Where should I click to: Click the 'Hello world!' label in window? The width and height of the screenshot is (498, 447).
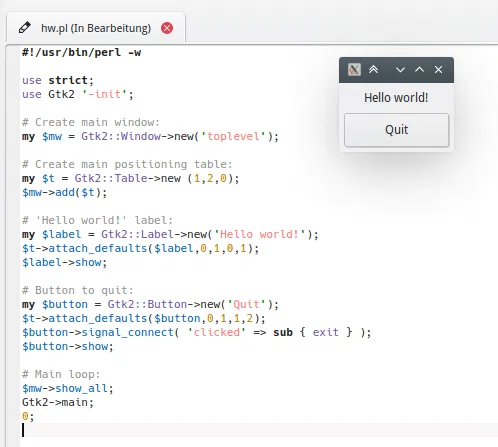[396, 98]
